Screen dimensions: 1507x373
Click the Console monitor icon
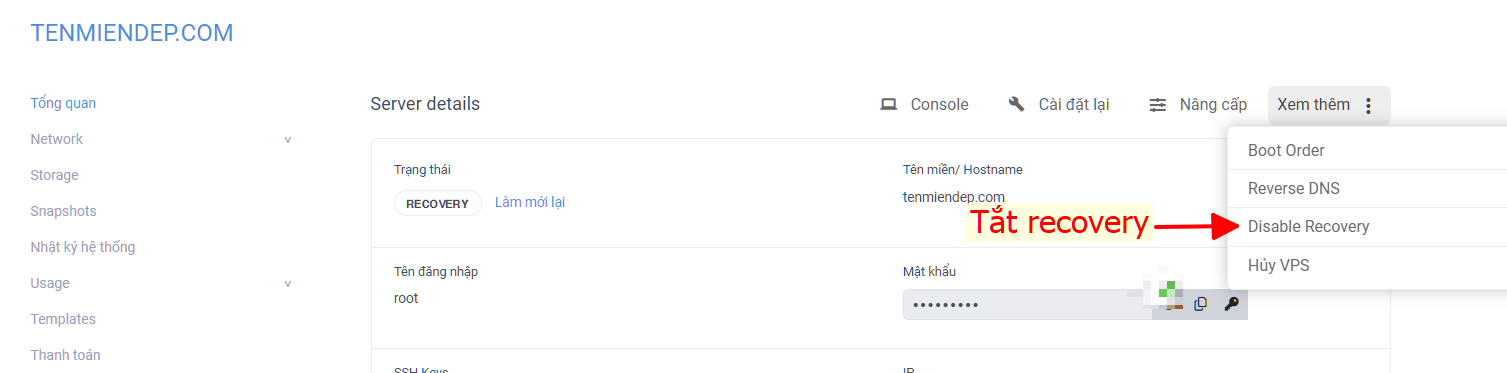888,105
